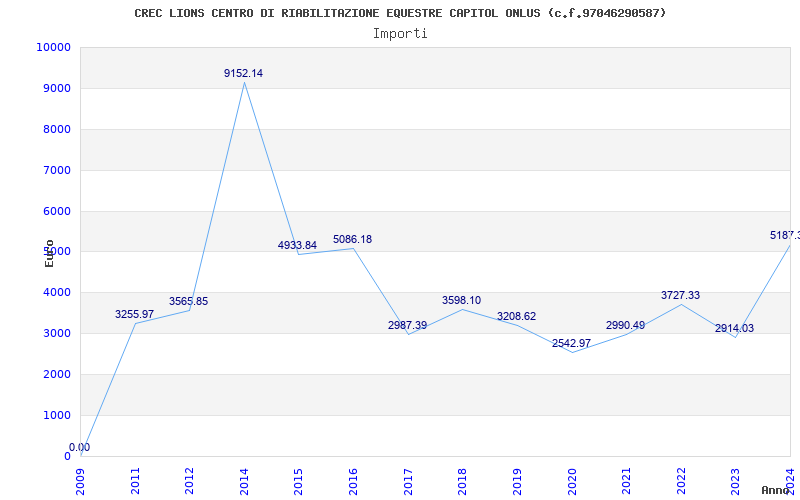The image size is (800, 500).
Task: Select the 3565.85 data label
Action: pos(188,302)
